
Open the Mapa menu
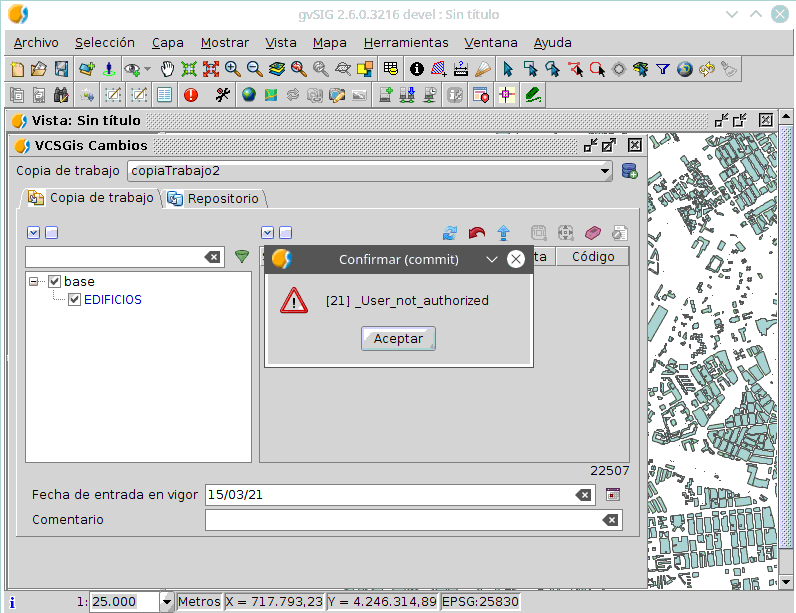(x=329, y=43)
